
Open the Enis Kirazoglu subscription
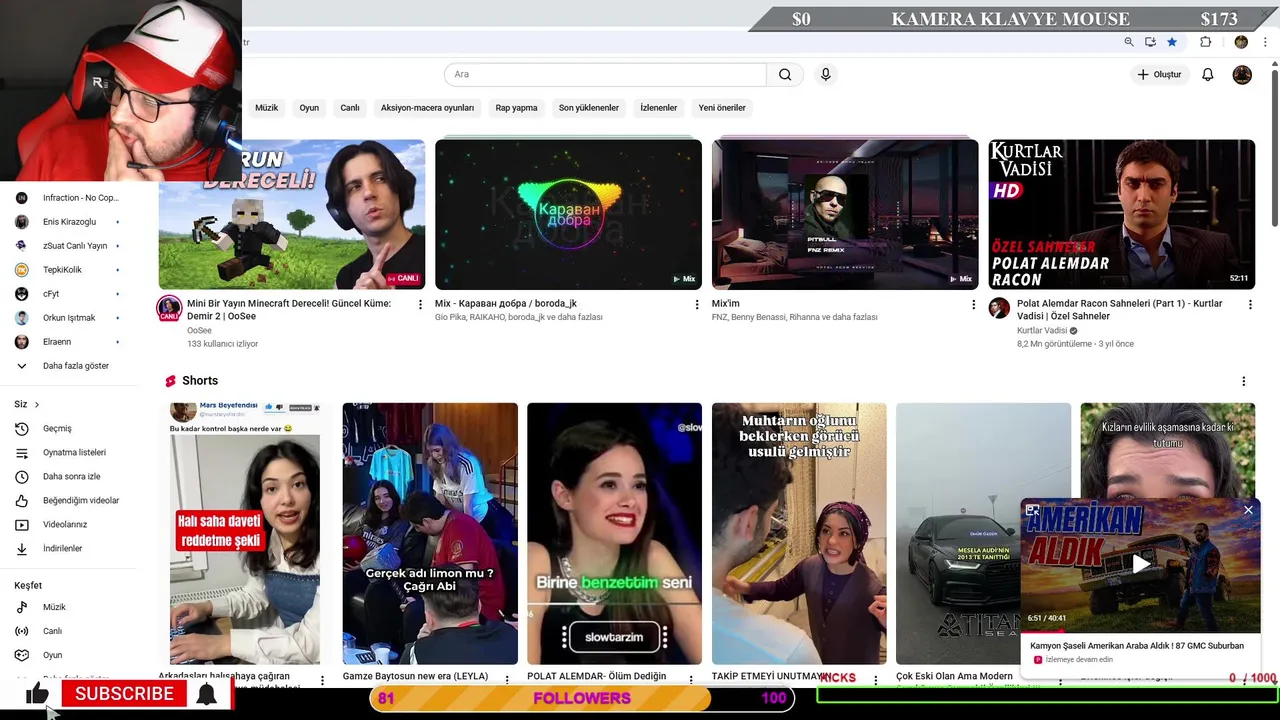point(69,222)
